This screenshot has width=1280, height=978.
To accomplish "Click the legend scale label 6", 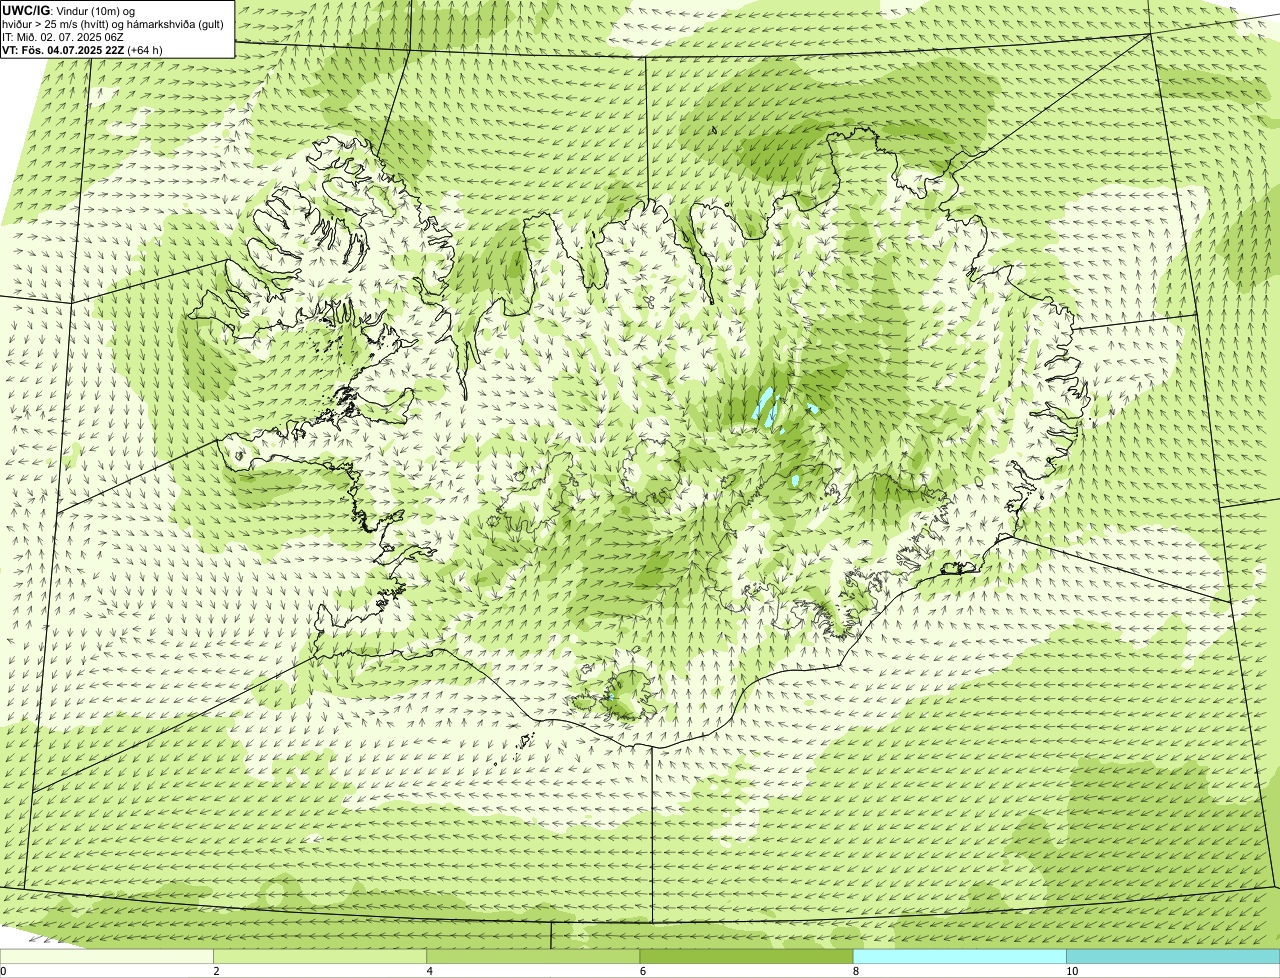I will click(643, 971).
